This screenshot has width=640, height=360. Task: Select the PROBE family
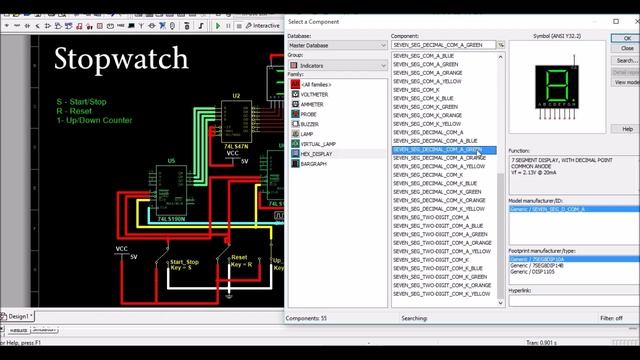[x=309, y=114]
